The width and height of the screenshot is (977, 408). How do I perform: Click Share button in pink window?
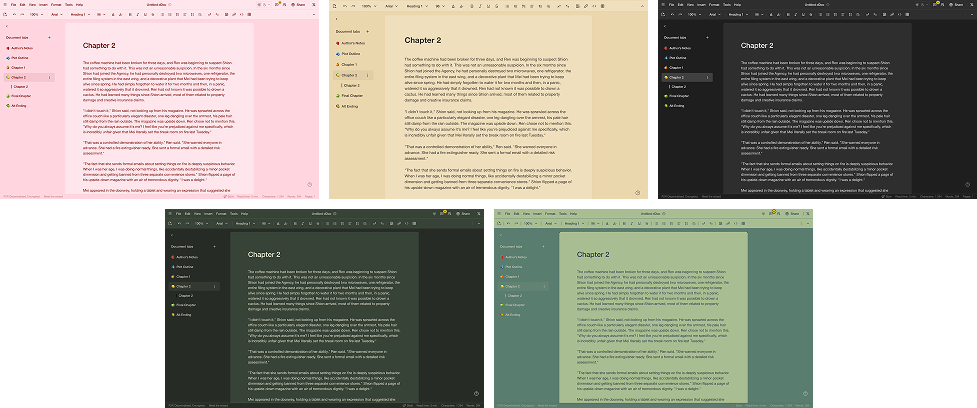[x=297, y=4]
